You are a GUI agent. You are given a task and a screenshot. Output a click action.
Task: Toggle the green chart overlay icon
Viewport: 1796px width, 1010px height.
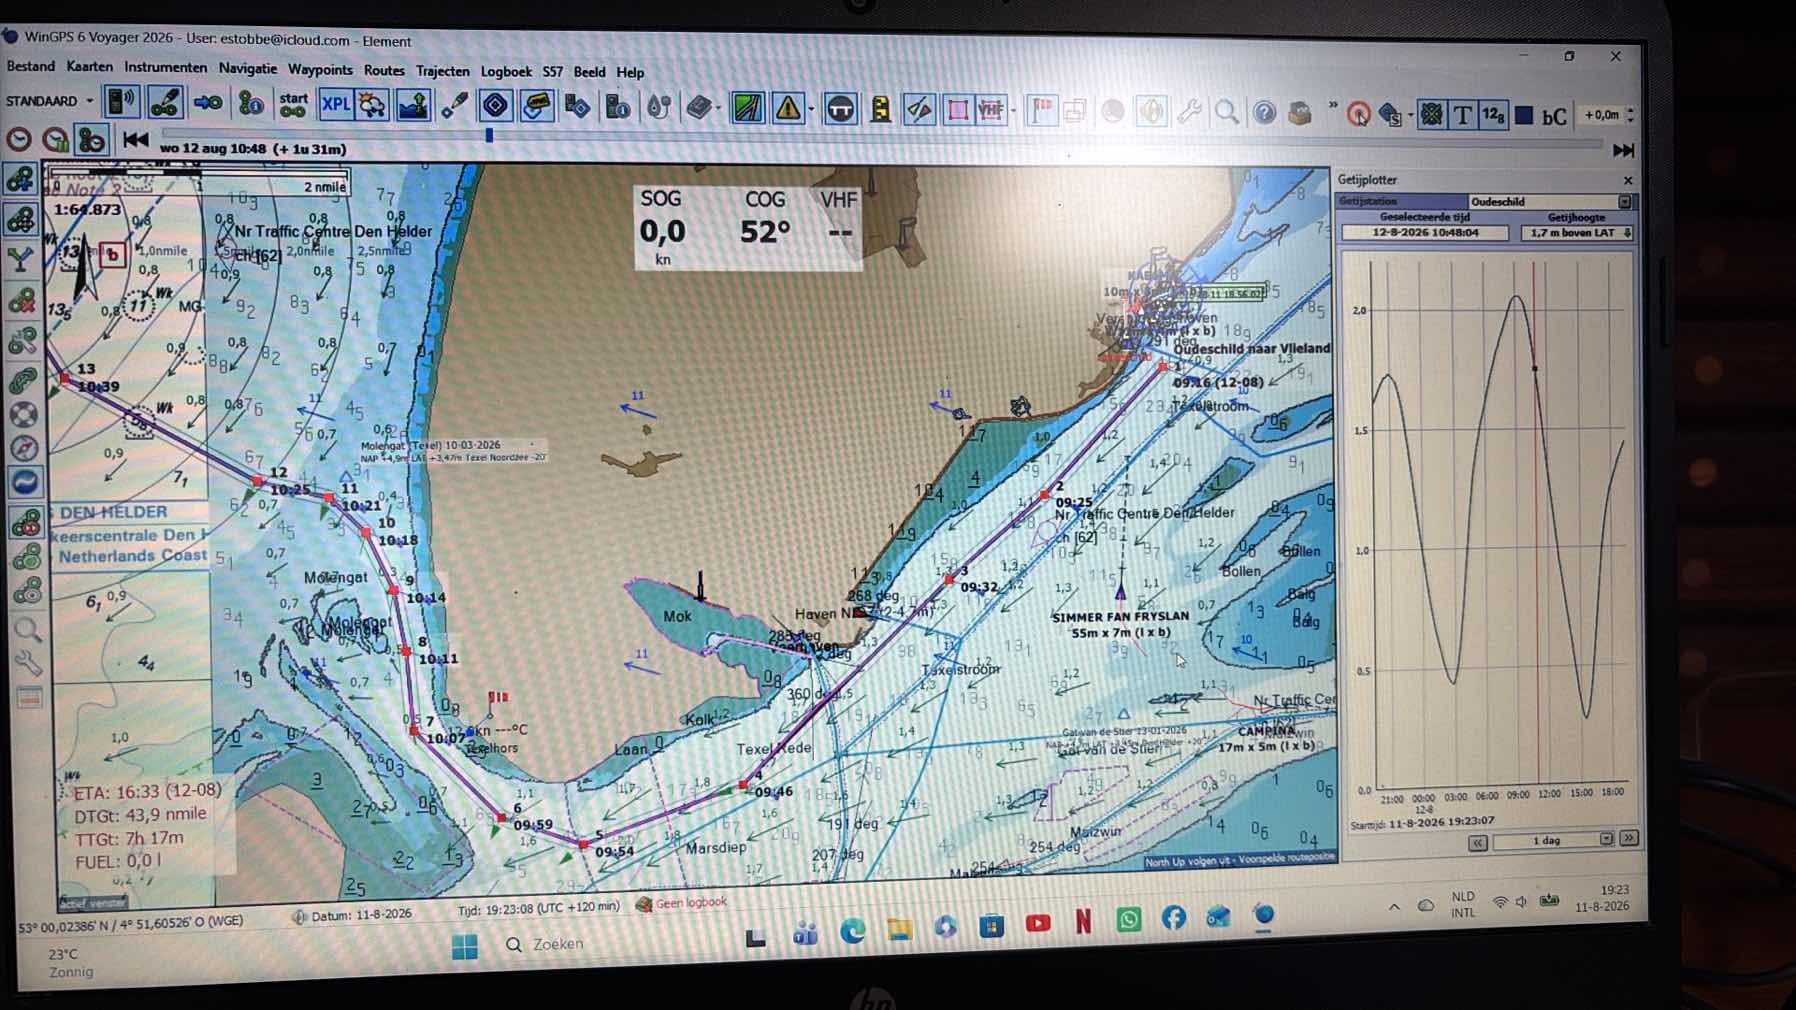(747, 107)
